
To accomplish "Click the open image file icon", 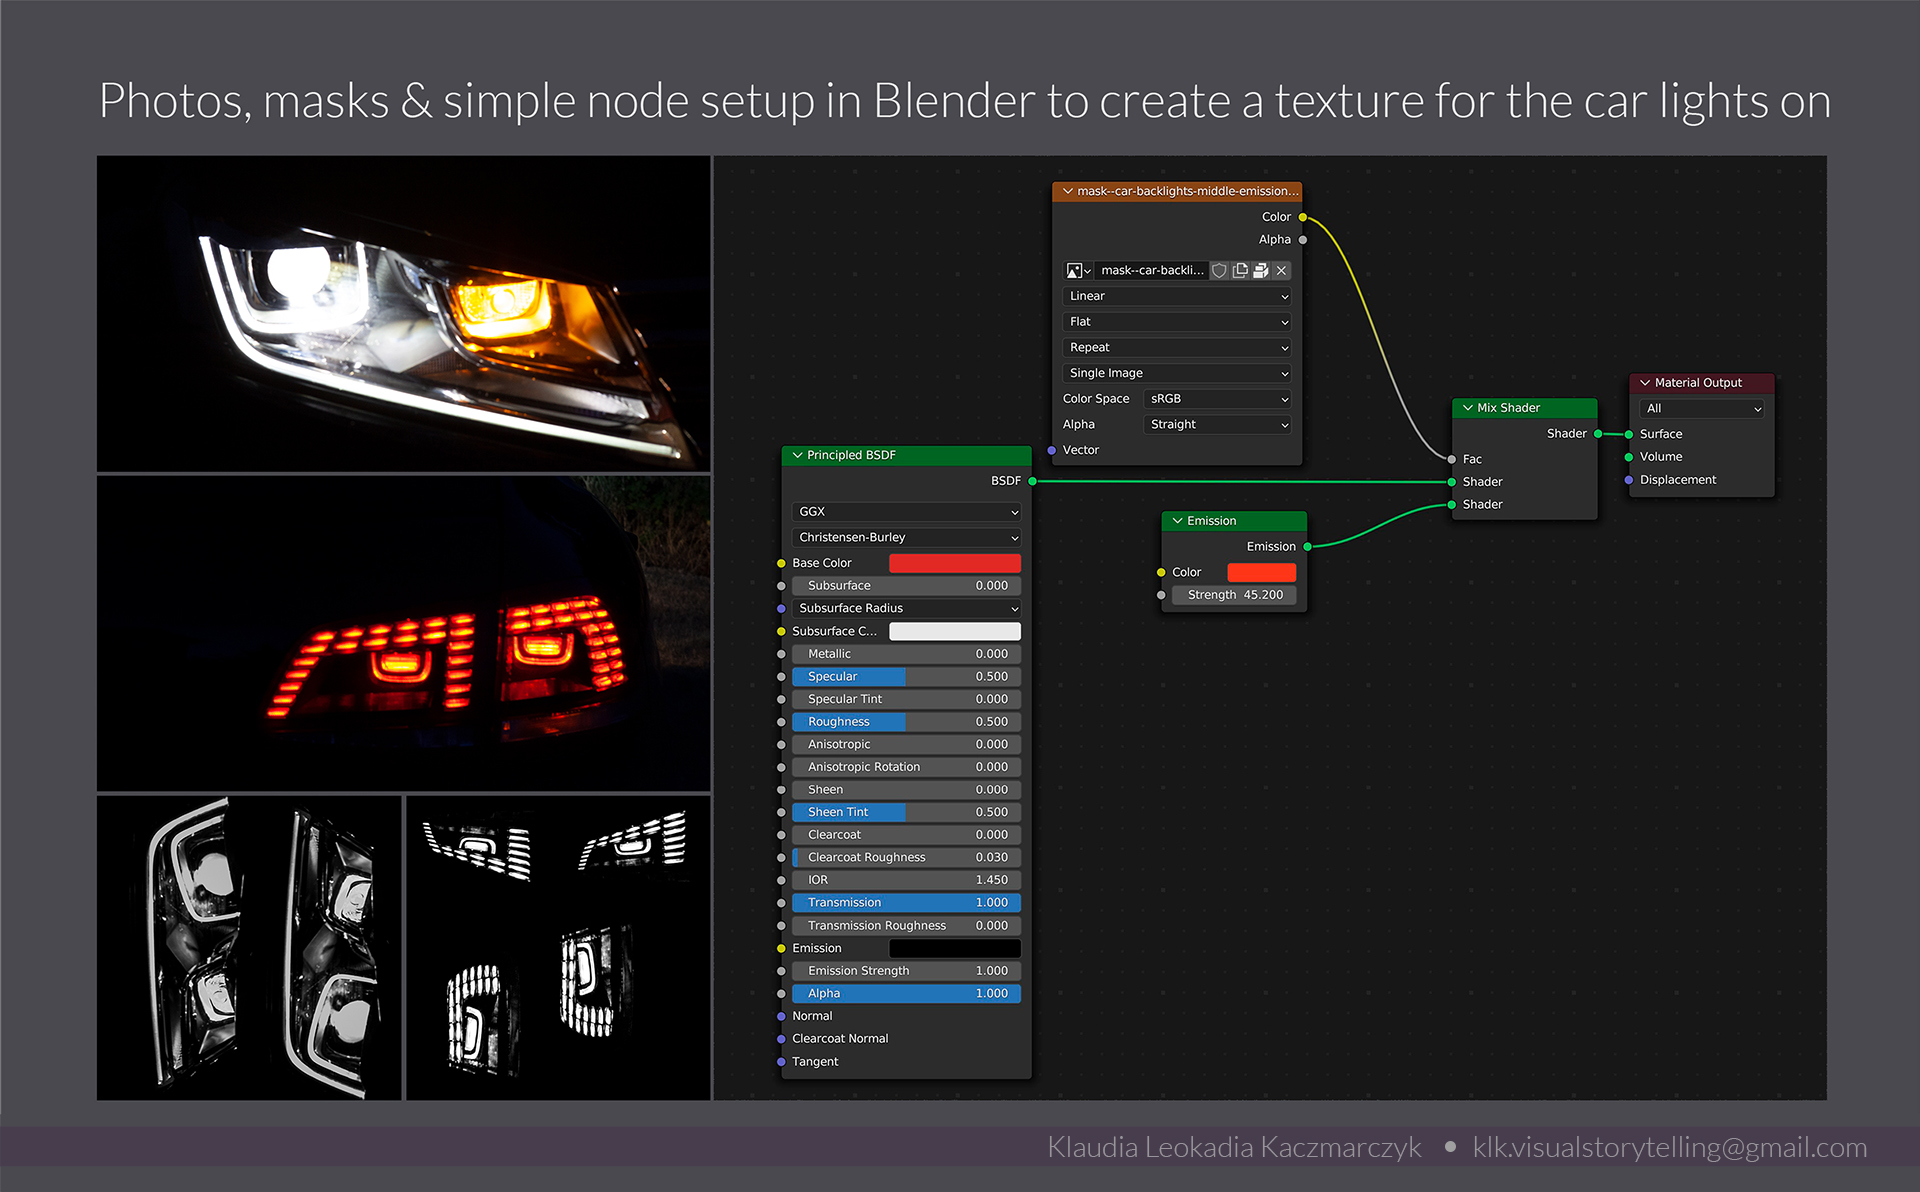I will pyautogui.click(x=1260, y=271).
